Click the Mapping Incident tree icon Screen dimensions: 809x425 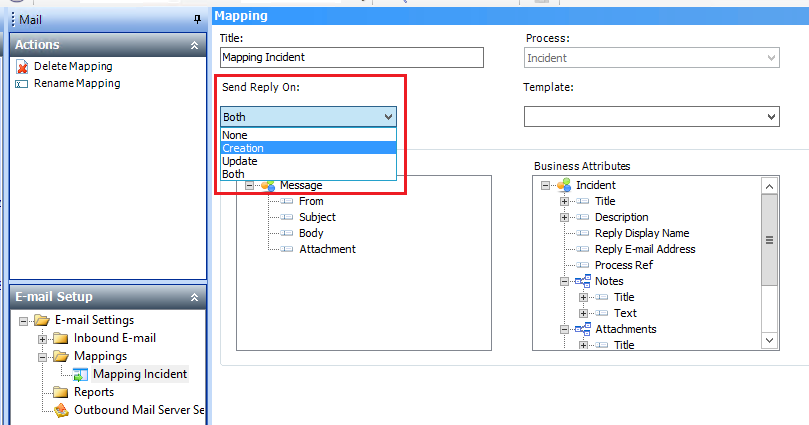(79, 374)
